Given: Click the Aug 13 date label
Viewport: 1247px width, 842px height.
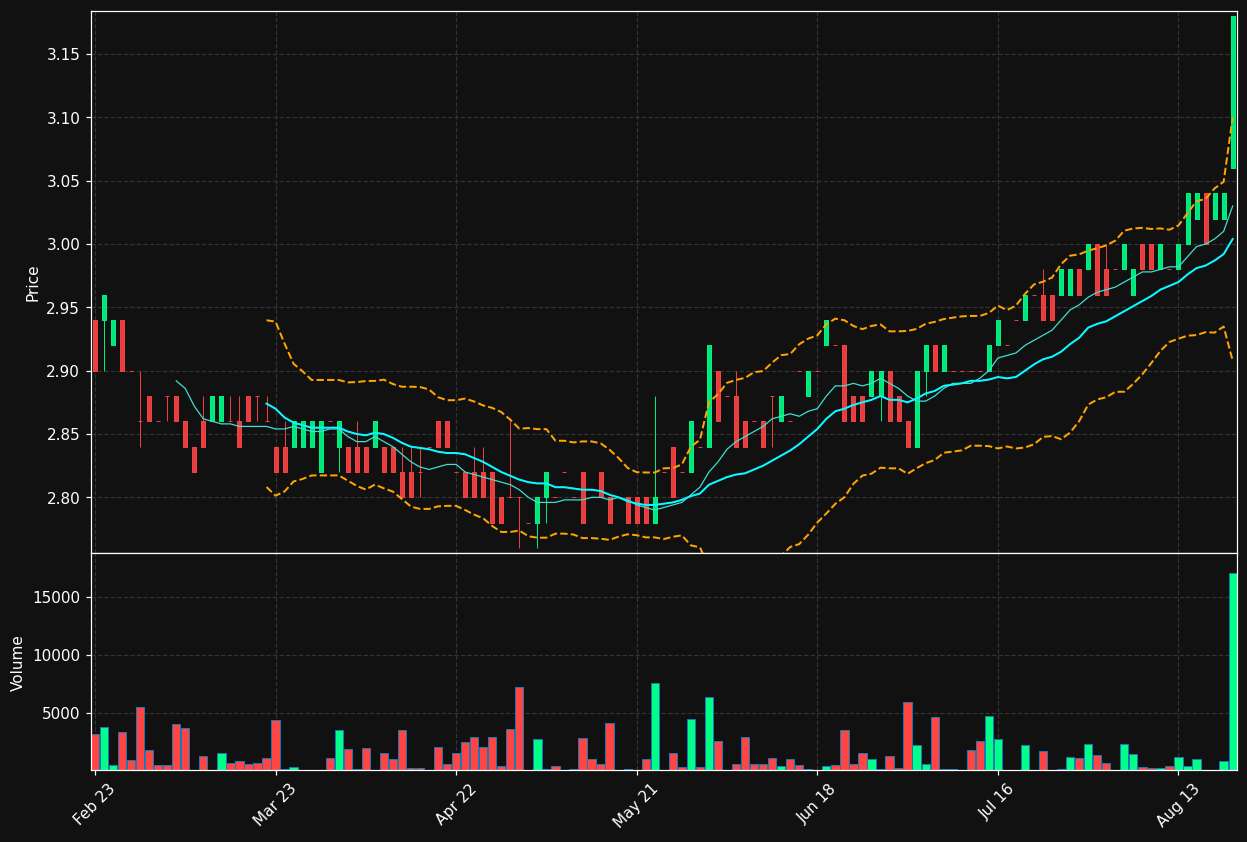Looking at the screenshot, I should coord(1177,804).
